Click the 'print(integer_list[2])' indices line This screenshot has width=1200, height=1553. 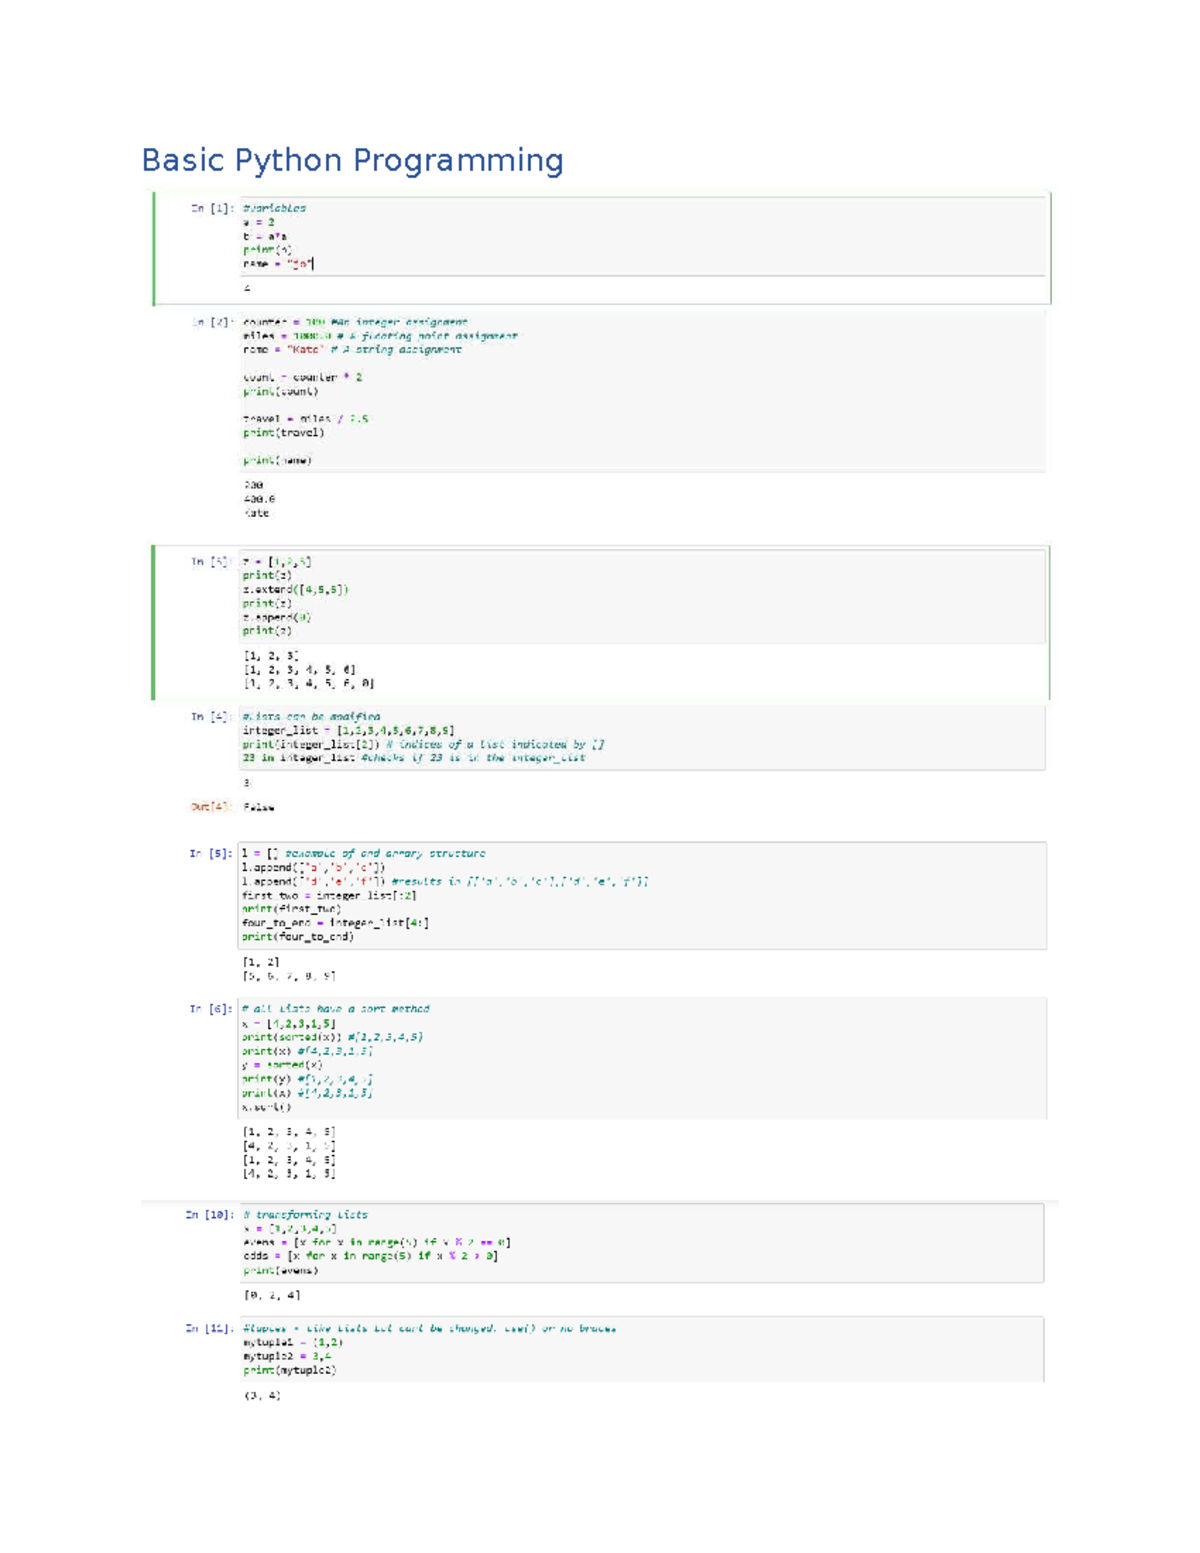(423, 744)
